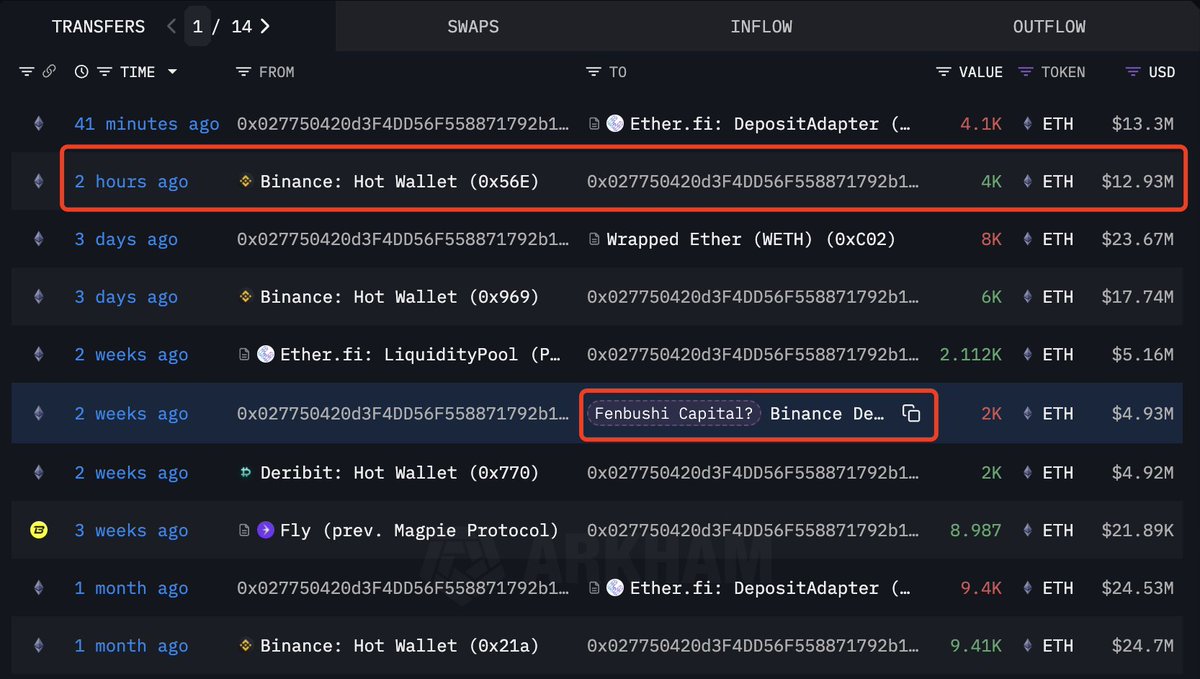Click the $24.53M USD amount
Image resolution: width=1200 pixels, height=679 pixels.
[1137, 588]
